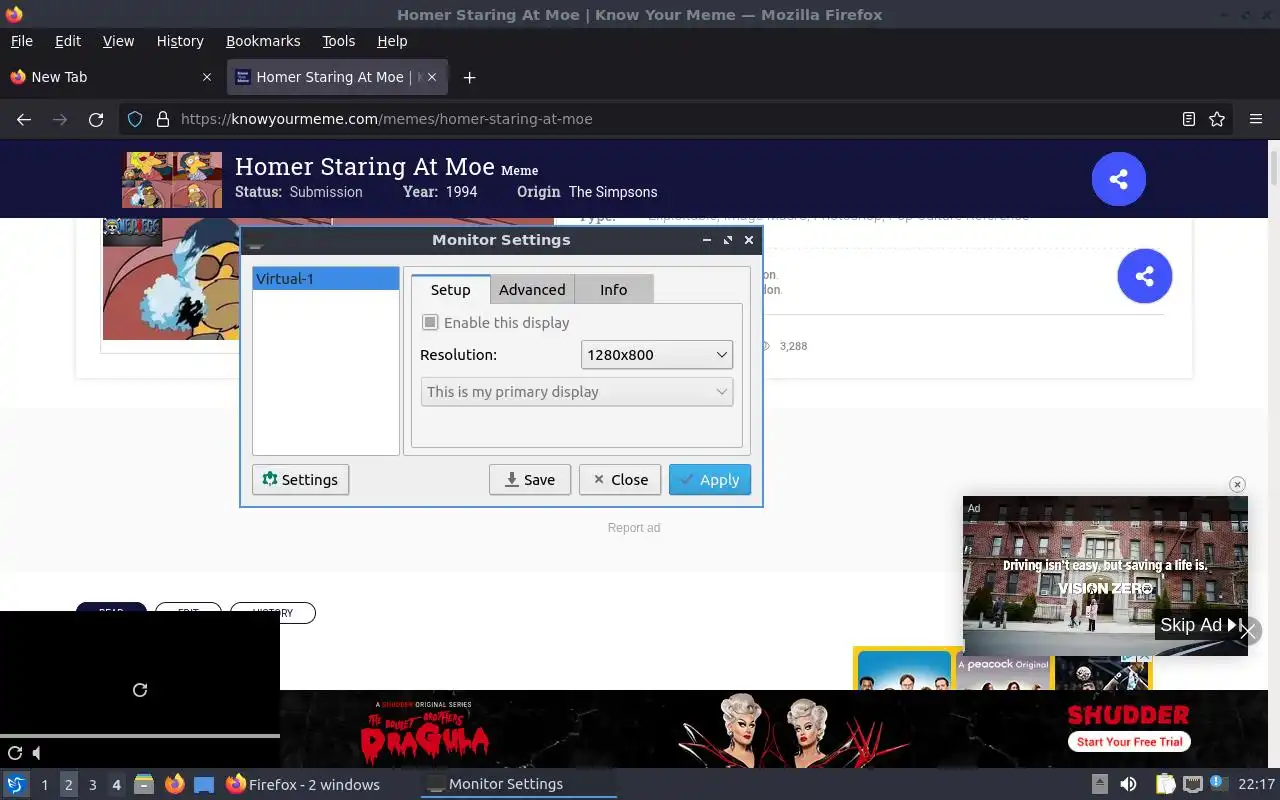The image size is (1280, 800).
Task: Click the lower share button on the page body
Action: 1145,276
